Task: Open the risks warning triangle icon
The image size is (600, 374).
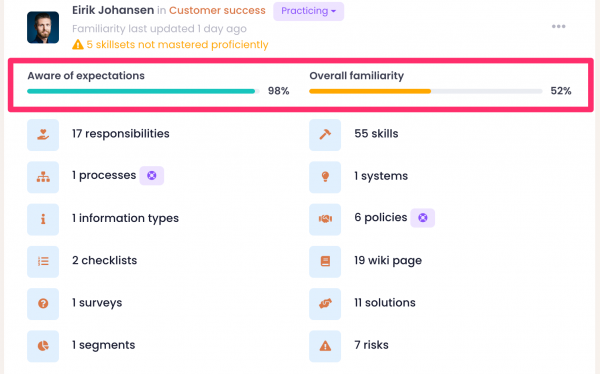Action: tap(325, 346)
